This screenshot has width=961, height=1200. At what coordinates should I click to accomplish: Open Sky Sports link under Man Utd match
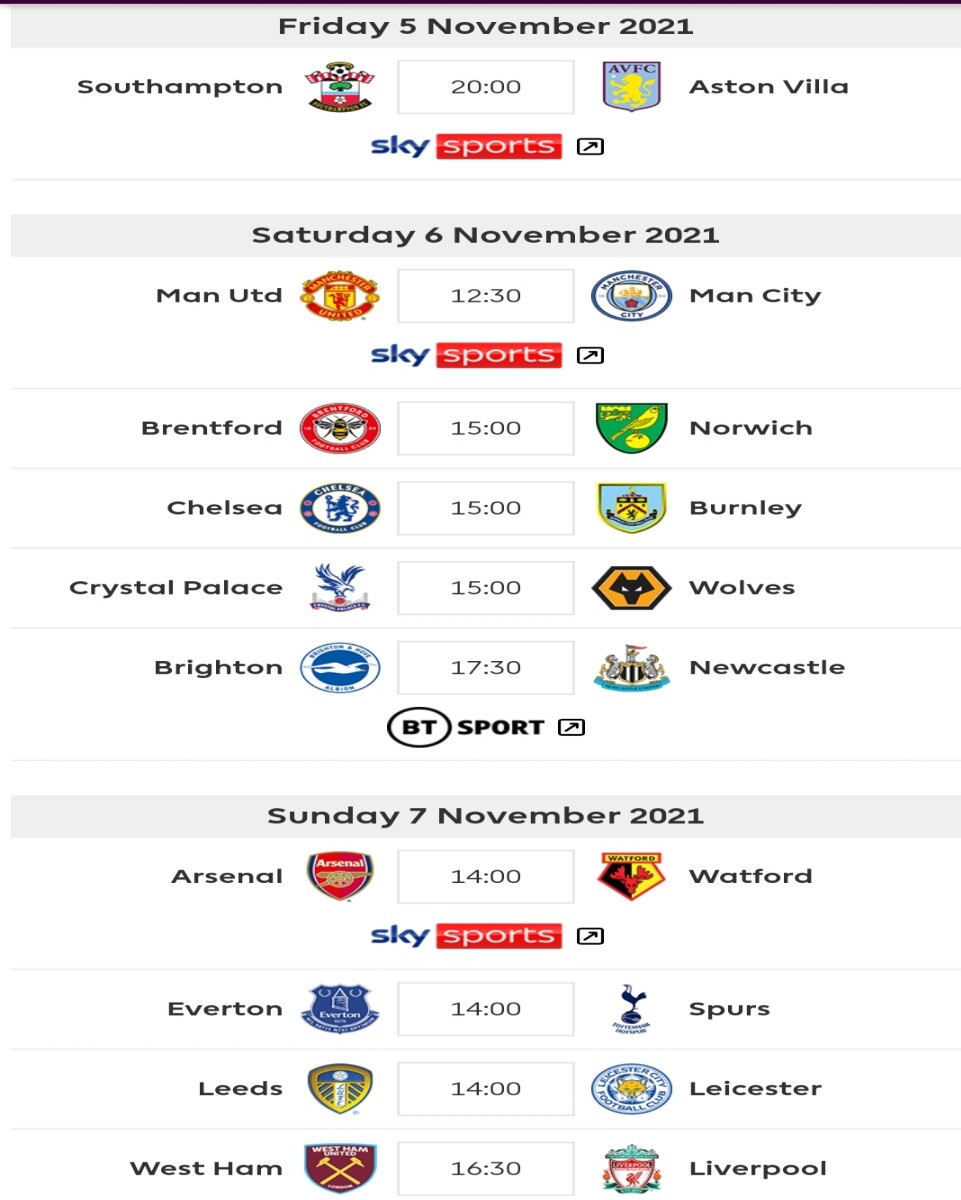(x=466, y=355)
